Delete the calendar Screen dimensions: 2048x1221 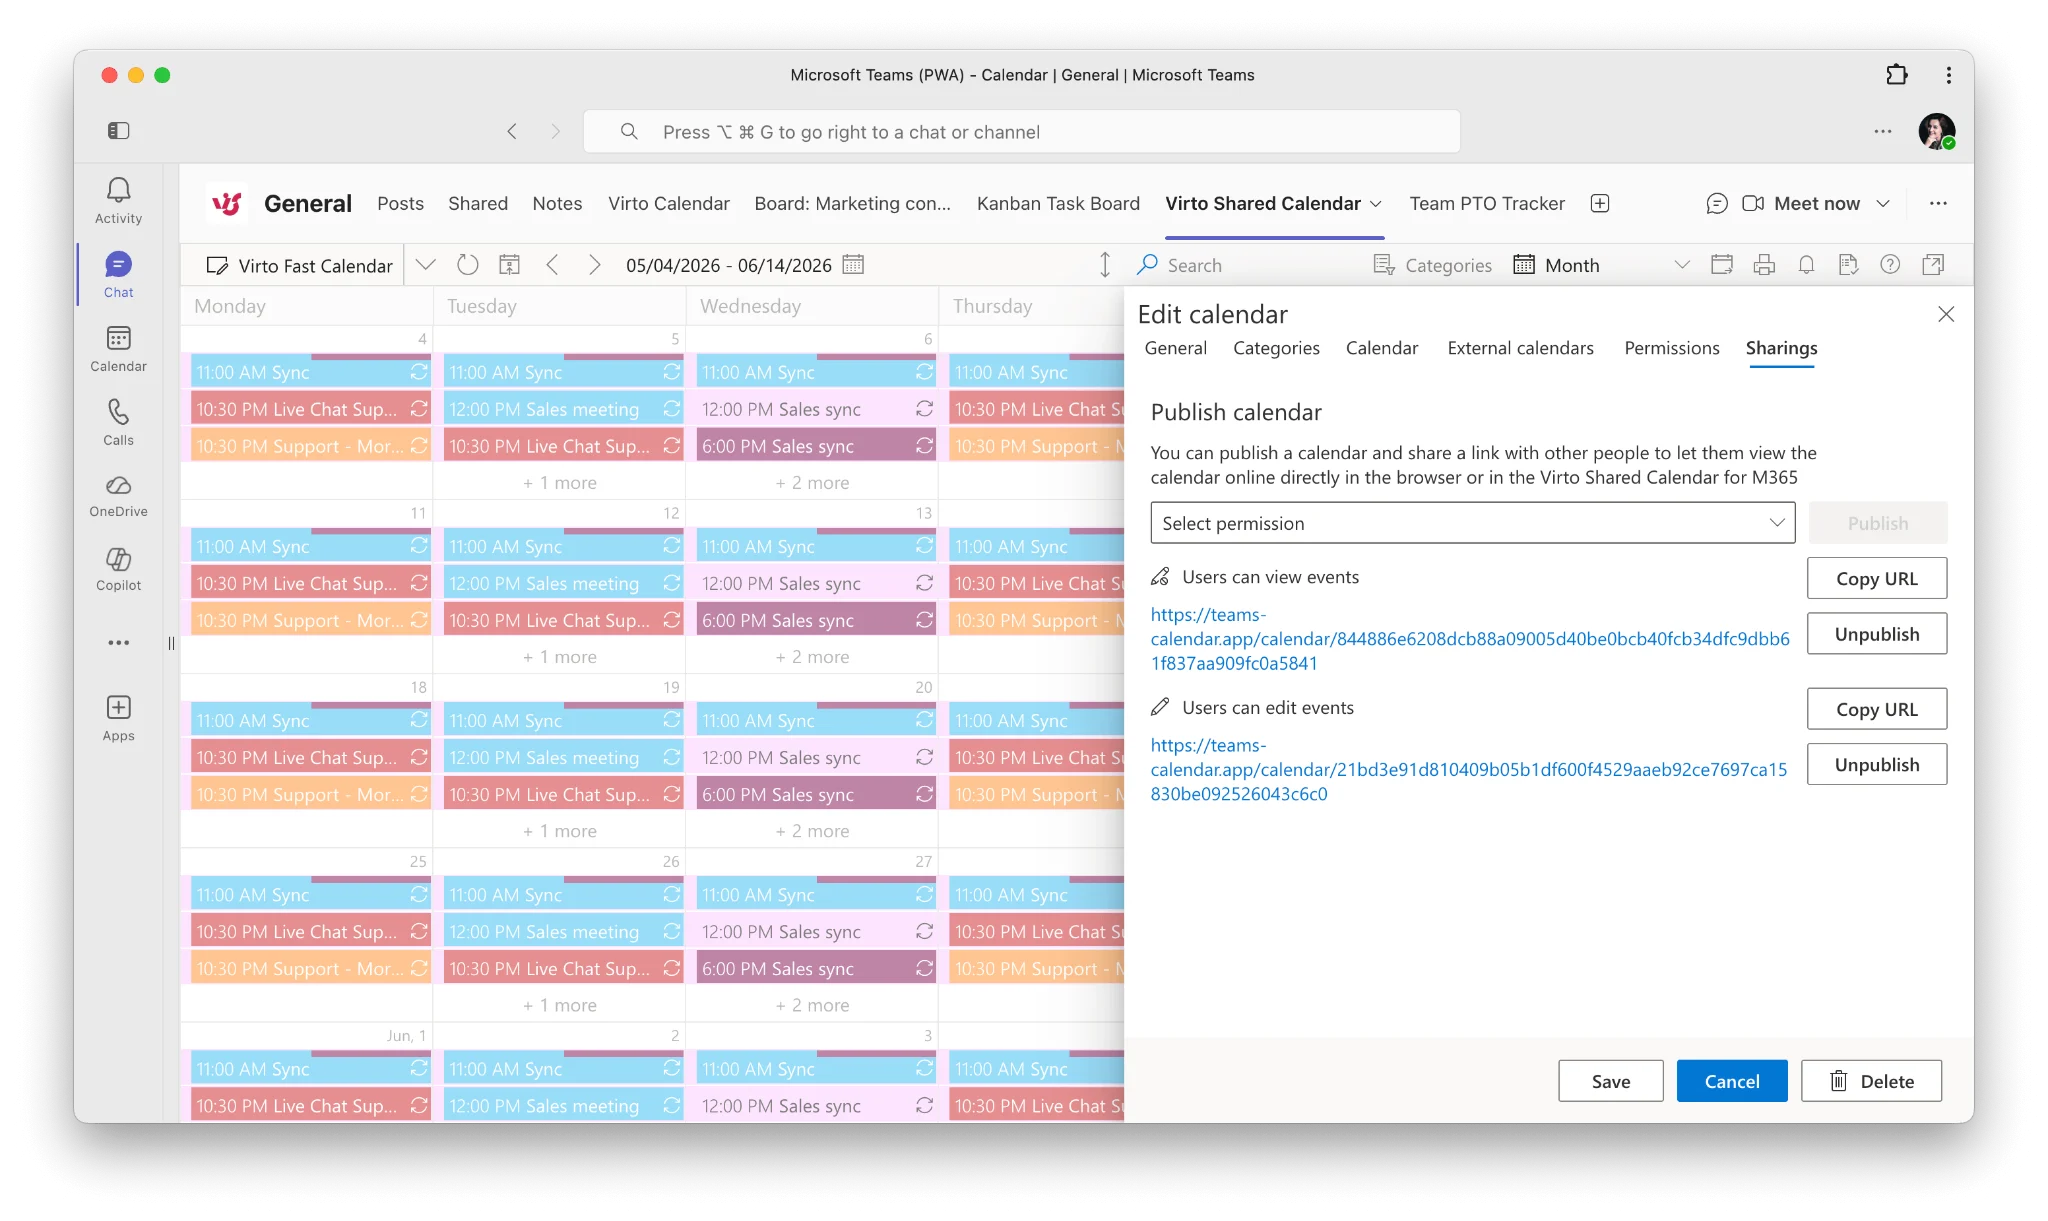point(1871,1081)
